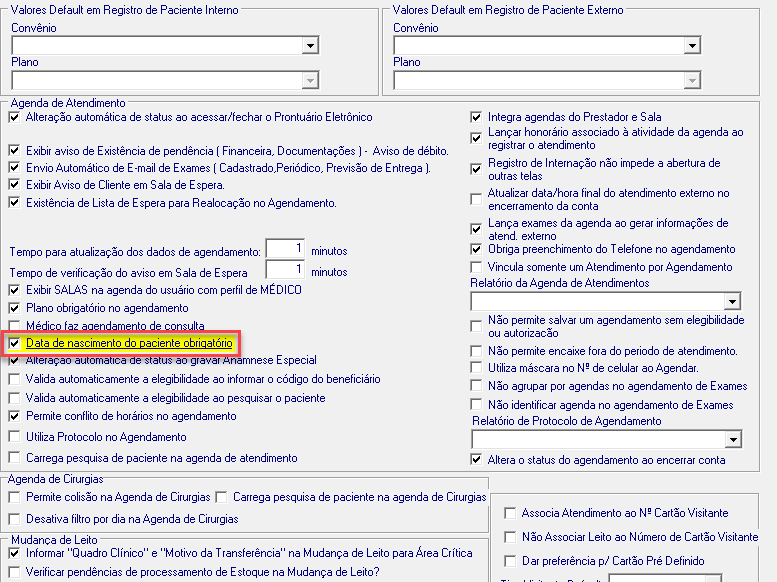
Task: Toggle Data de nascimento do paciente obrigatório
Action: point(14,343)
